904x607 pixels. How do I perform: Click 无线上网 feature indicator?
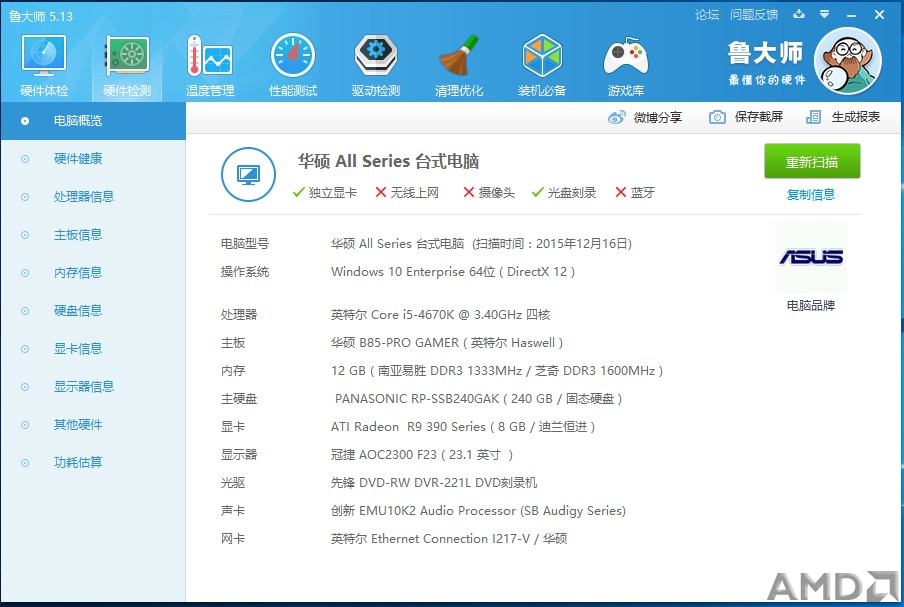coord(407,193)
